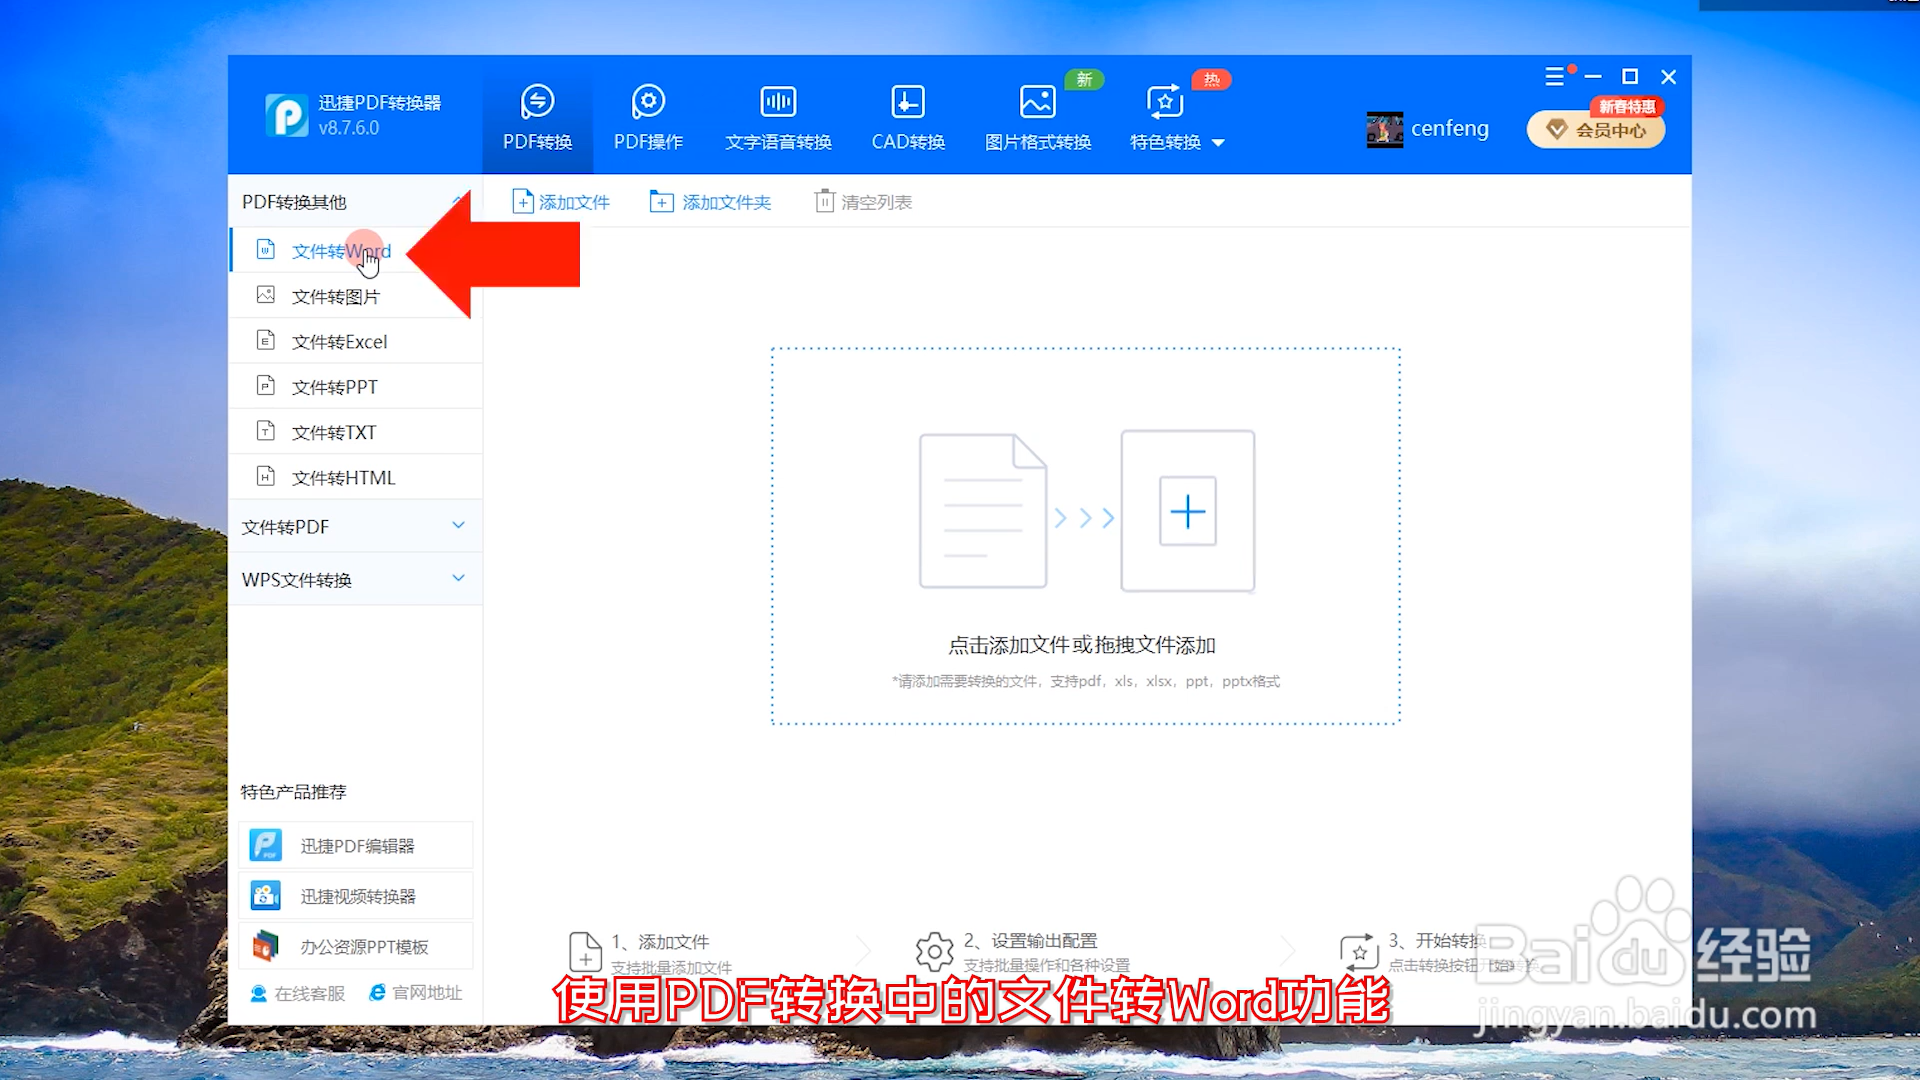Select the CAD转换 tab
Screen dimensions: 1920x1080
click(908, 118)
